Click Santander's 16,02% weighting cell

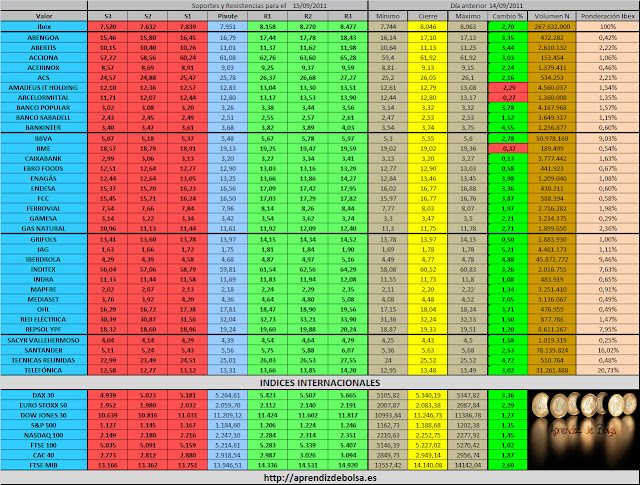(x=608, y=350)
